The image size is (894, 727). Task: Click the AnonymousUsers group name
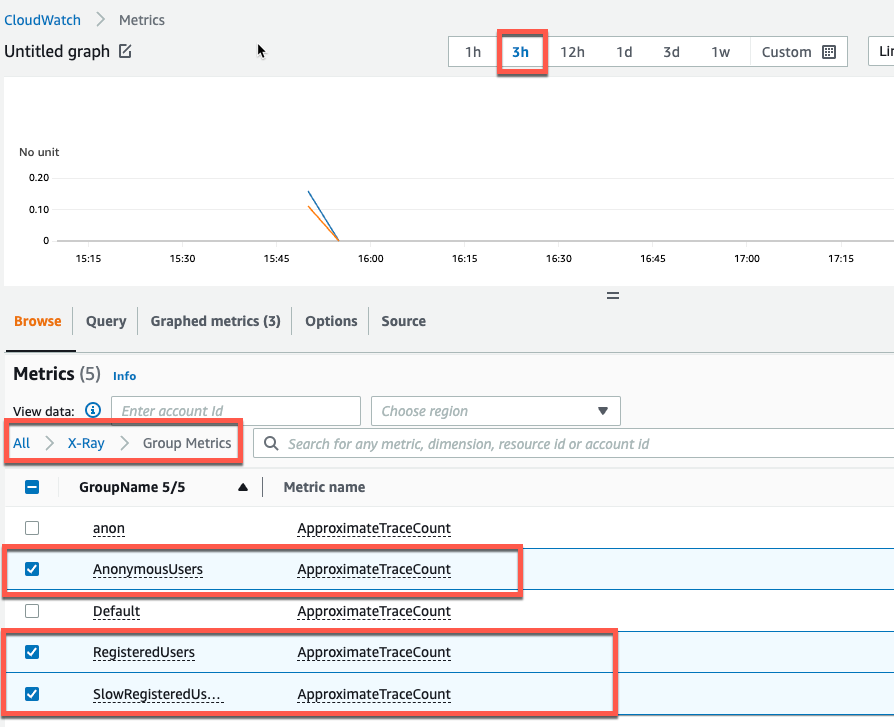(148, 570)
